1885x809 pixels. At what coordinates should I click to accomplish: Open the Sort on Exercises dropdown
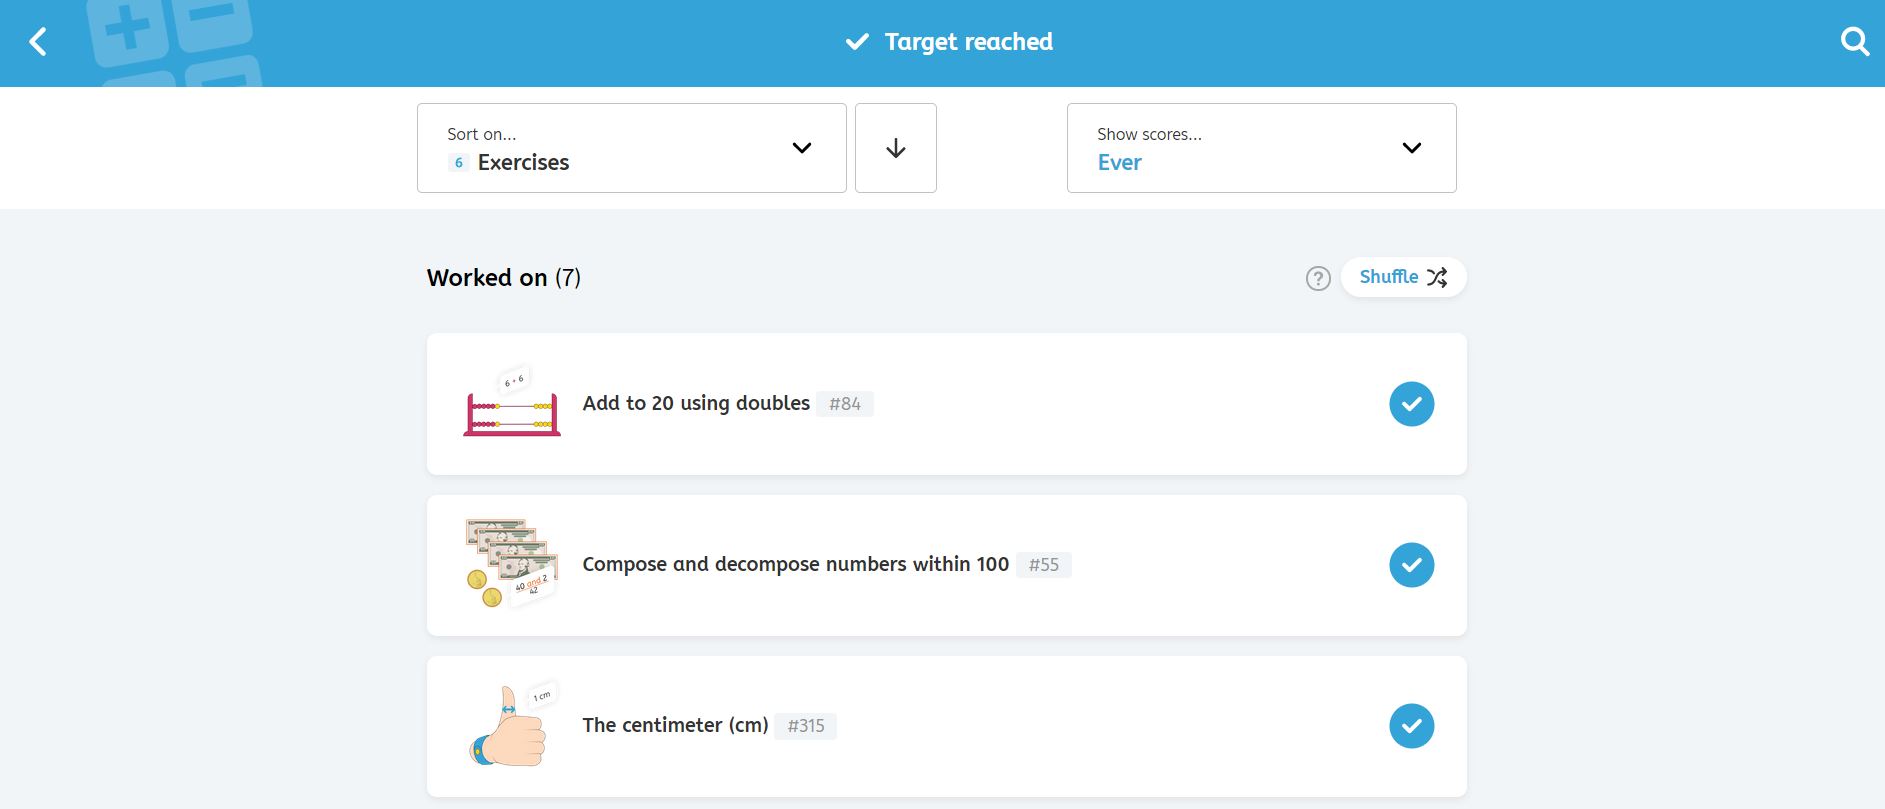tap(631, 148)
